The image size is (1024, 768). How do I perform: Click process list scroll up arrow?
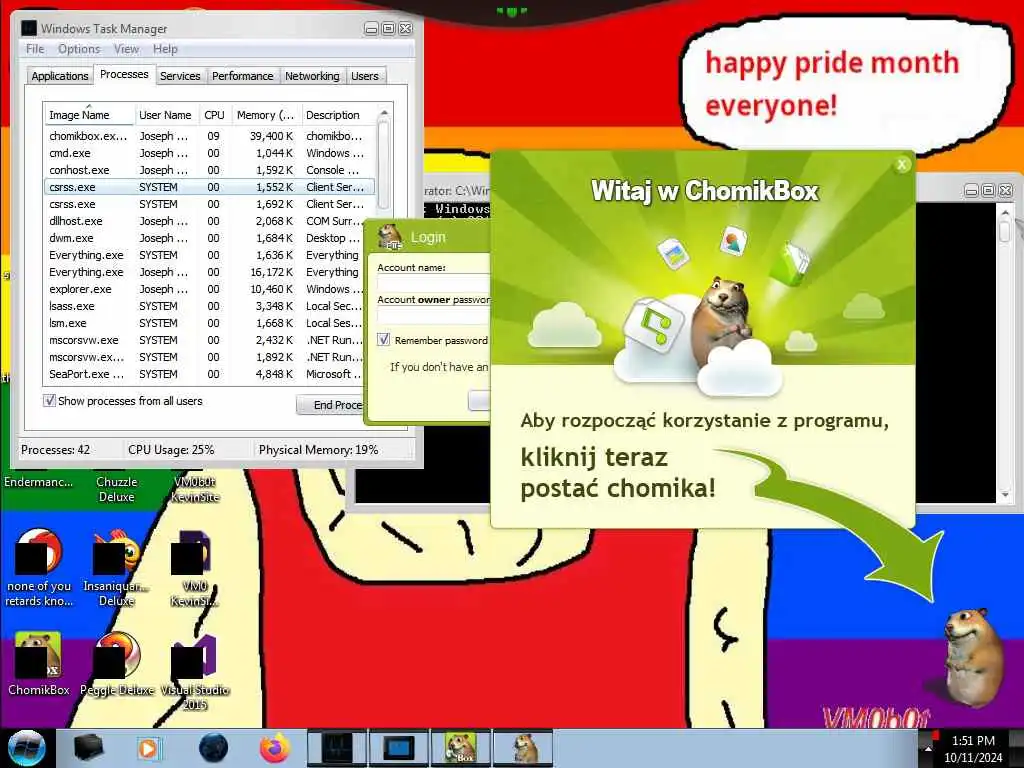[384, 114]
